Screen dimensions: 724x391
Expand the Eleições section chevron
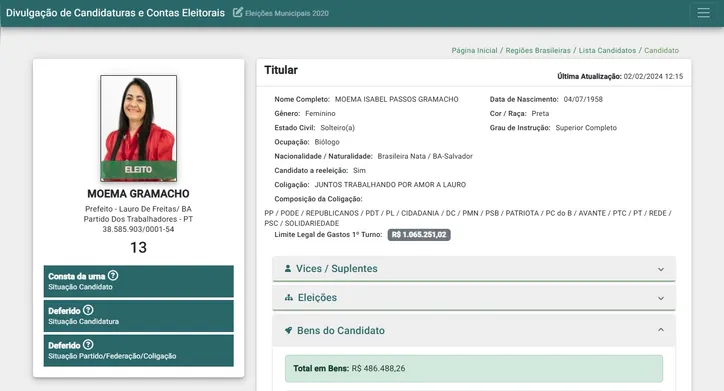661,298
